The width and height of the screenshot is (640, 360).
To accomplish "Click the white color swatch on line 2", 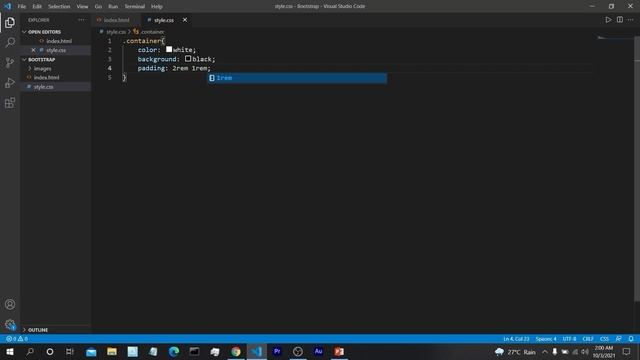I will 169,49.
